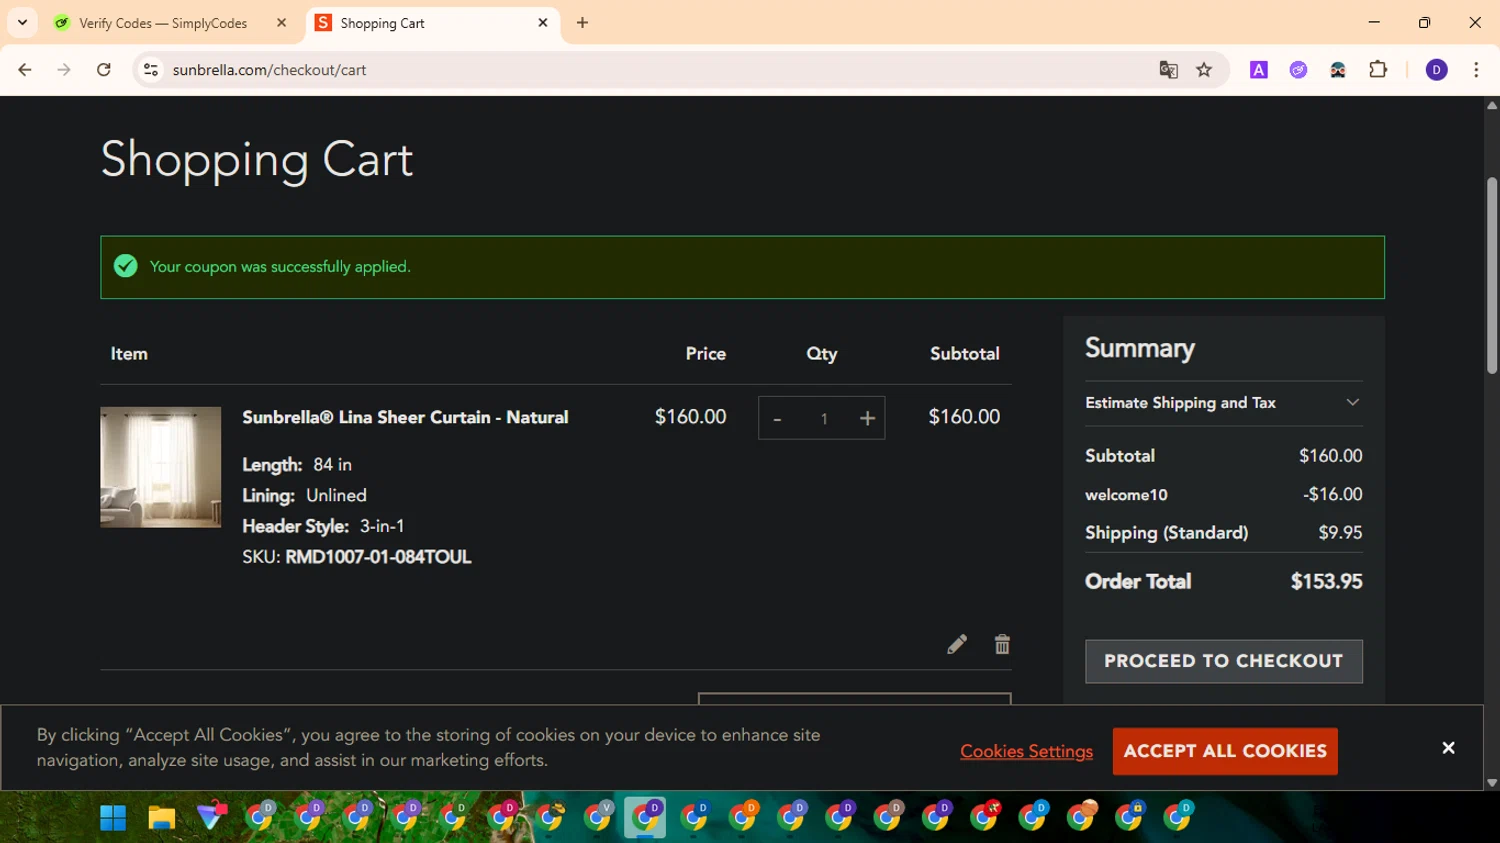Click the quantity field showing 1
The height and width of the screenshot is (843, 1500).
(x=824, y=419)
